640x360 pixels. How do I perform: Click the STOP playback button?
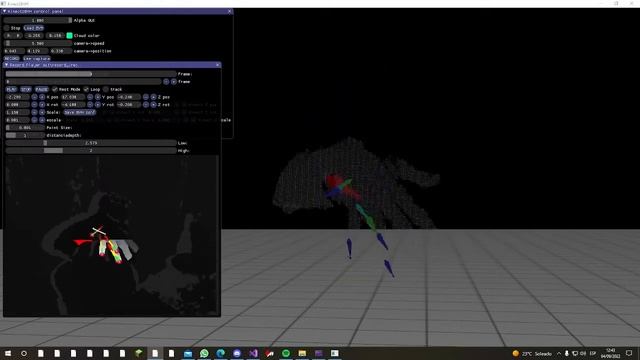pyautogui.click(x=26, y=89)
